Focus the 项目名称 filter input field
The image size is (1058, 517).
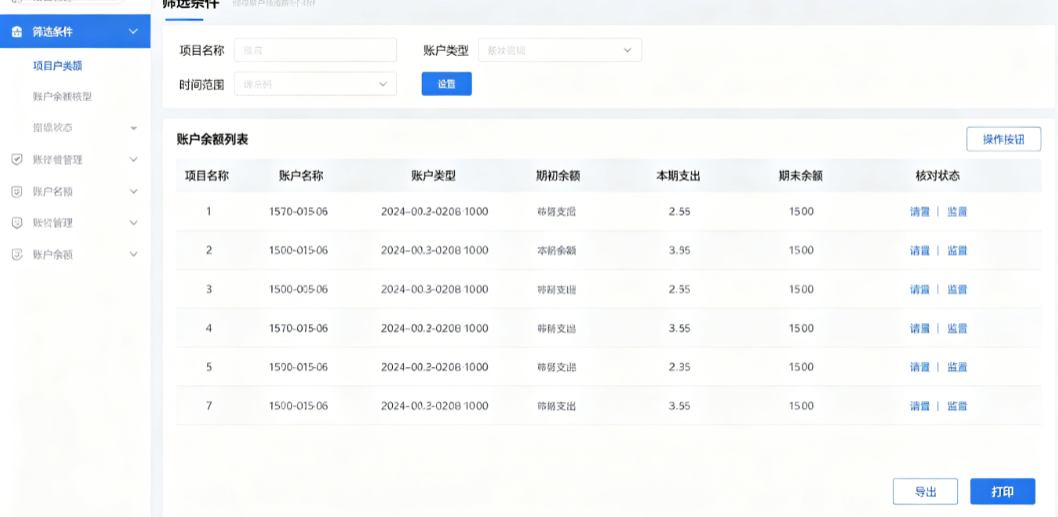315,50
